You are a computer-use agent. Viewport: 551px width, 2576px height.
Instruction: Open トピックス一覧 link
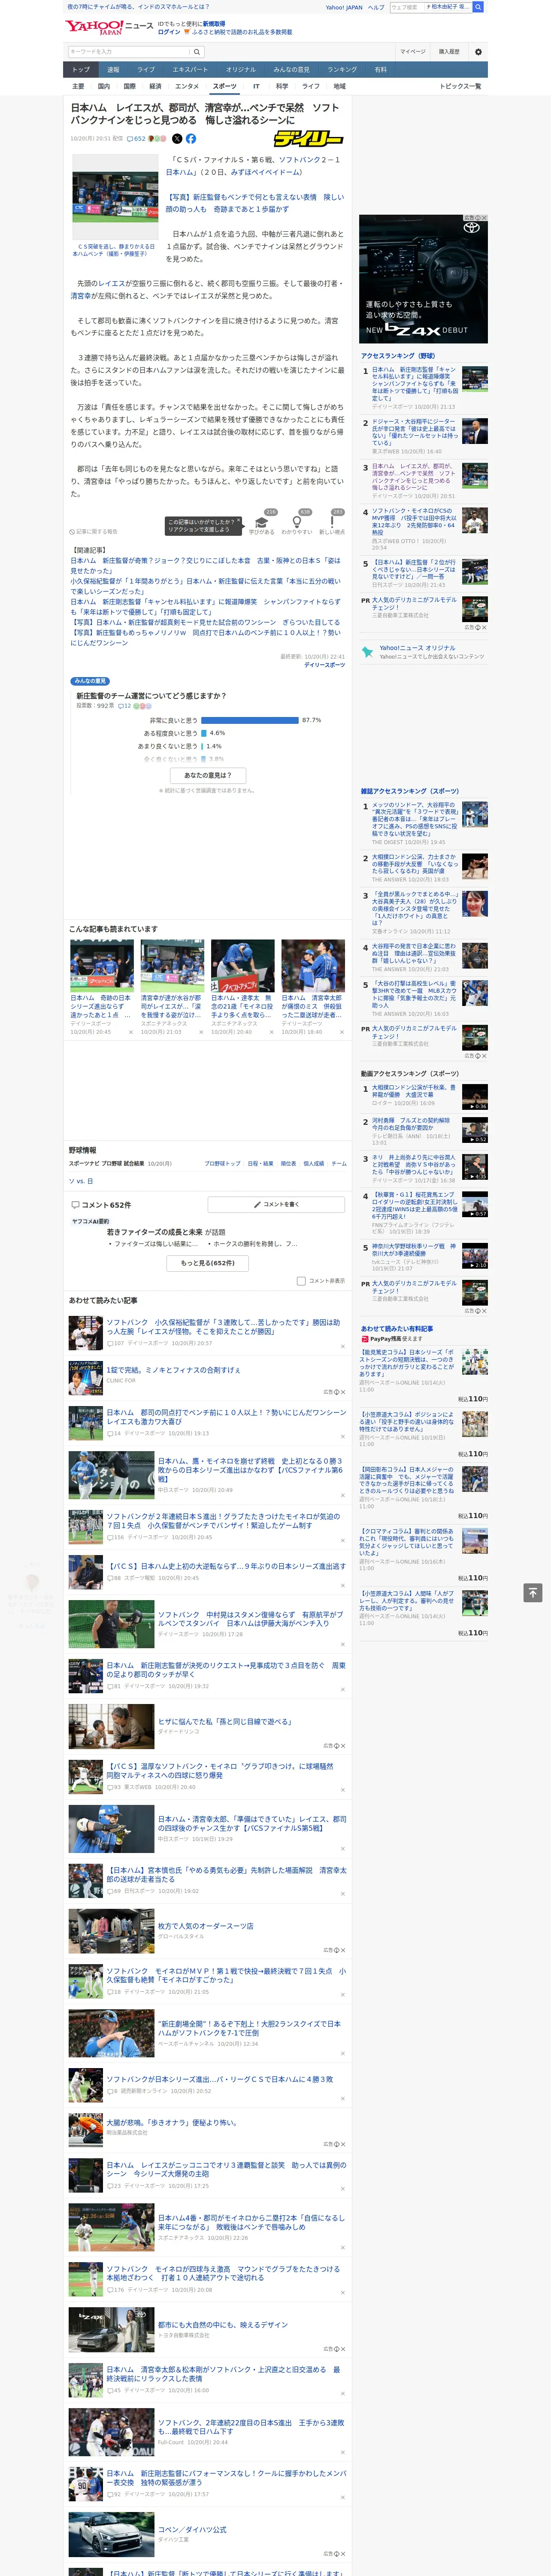[x=460, y=86]
